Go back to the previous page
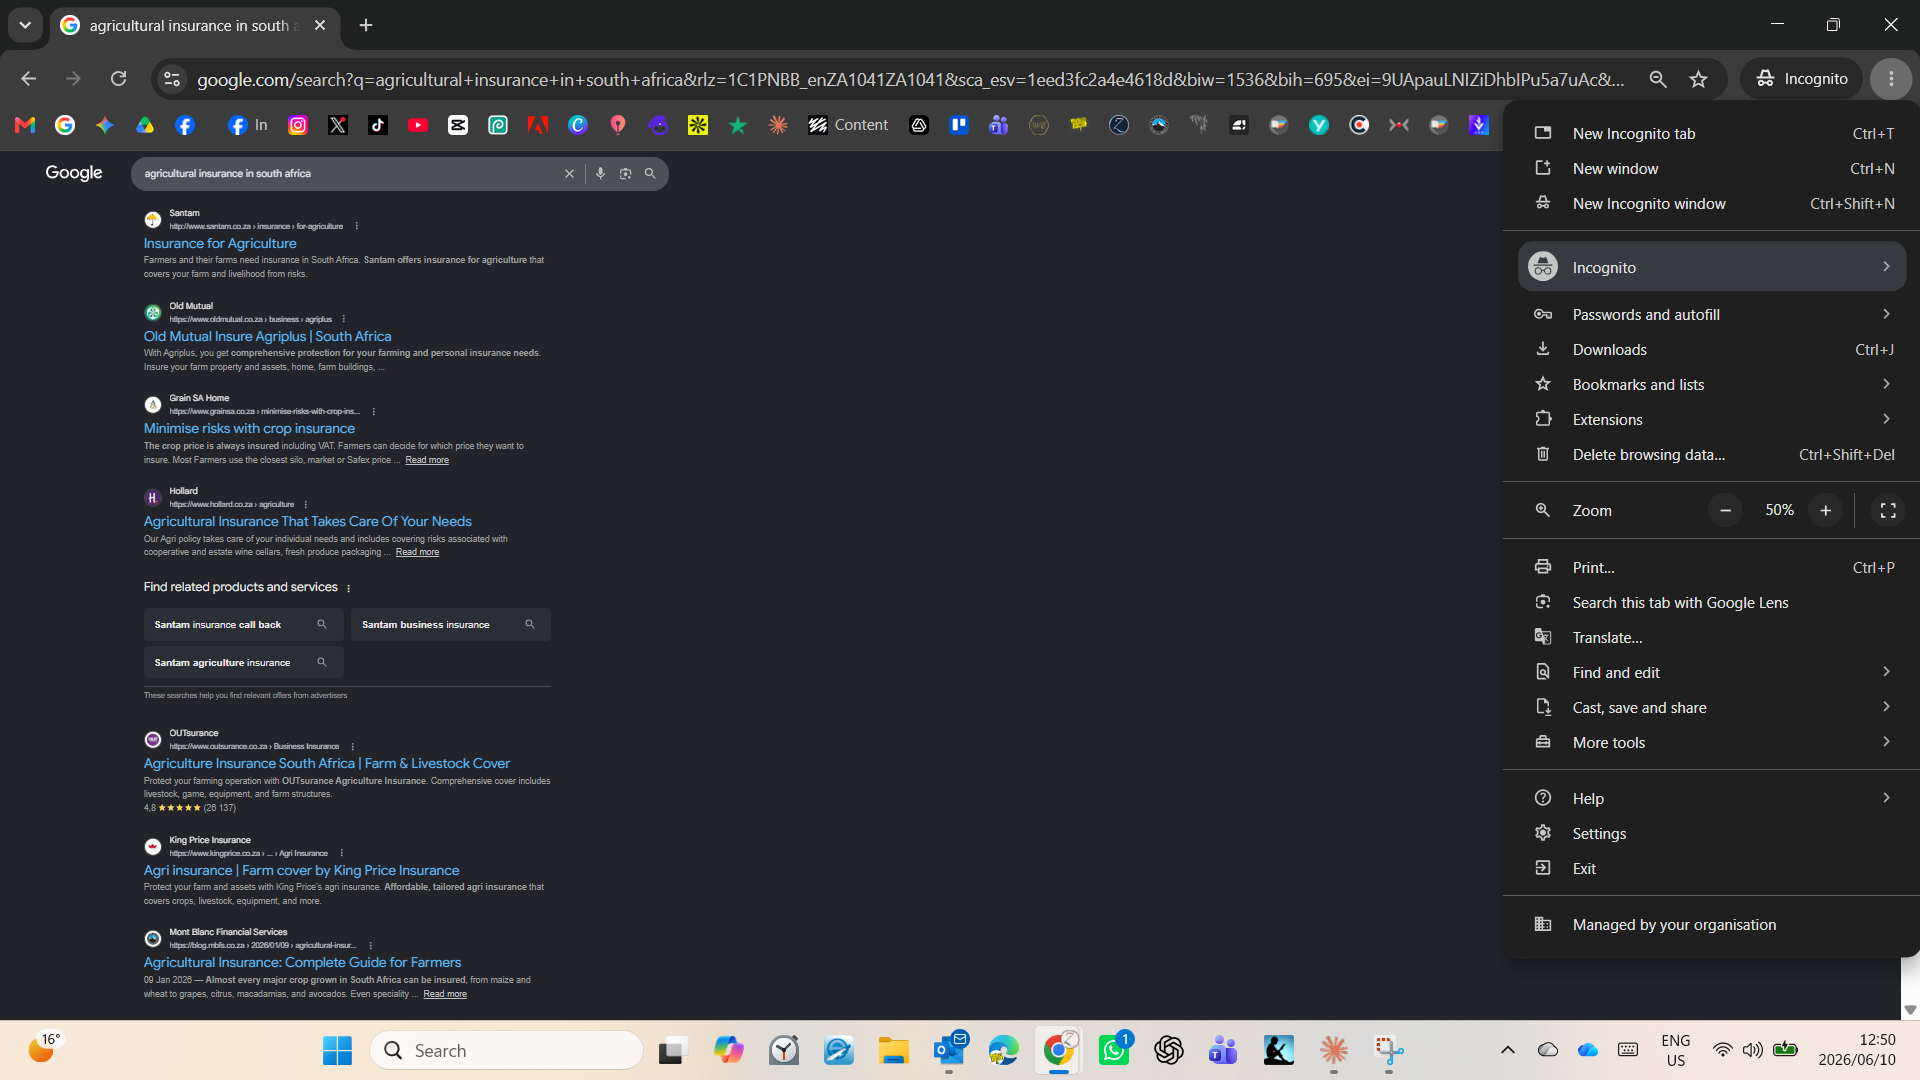 28,79
